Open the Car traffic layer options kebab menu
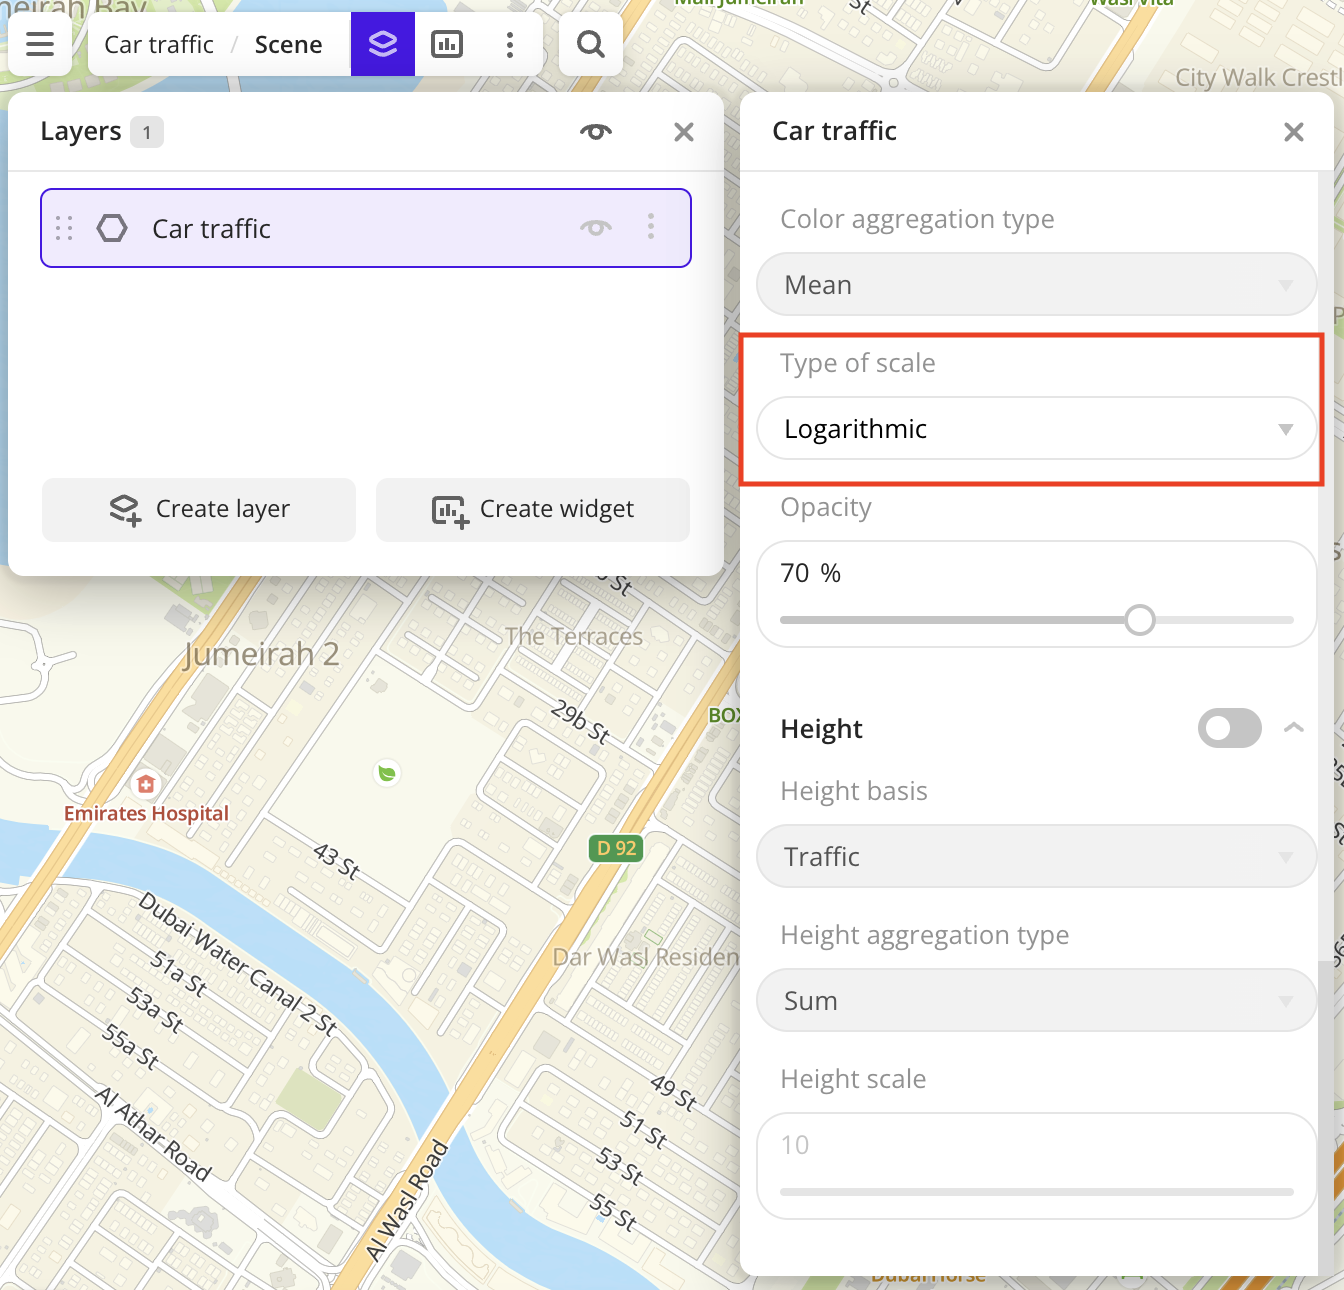This screenshot has height=1290, width=1344. click(651, 228)
